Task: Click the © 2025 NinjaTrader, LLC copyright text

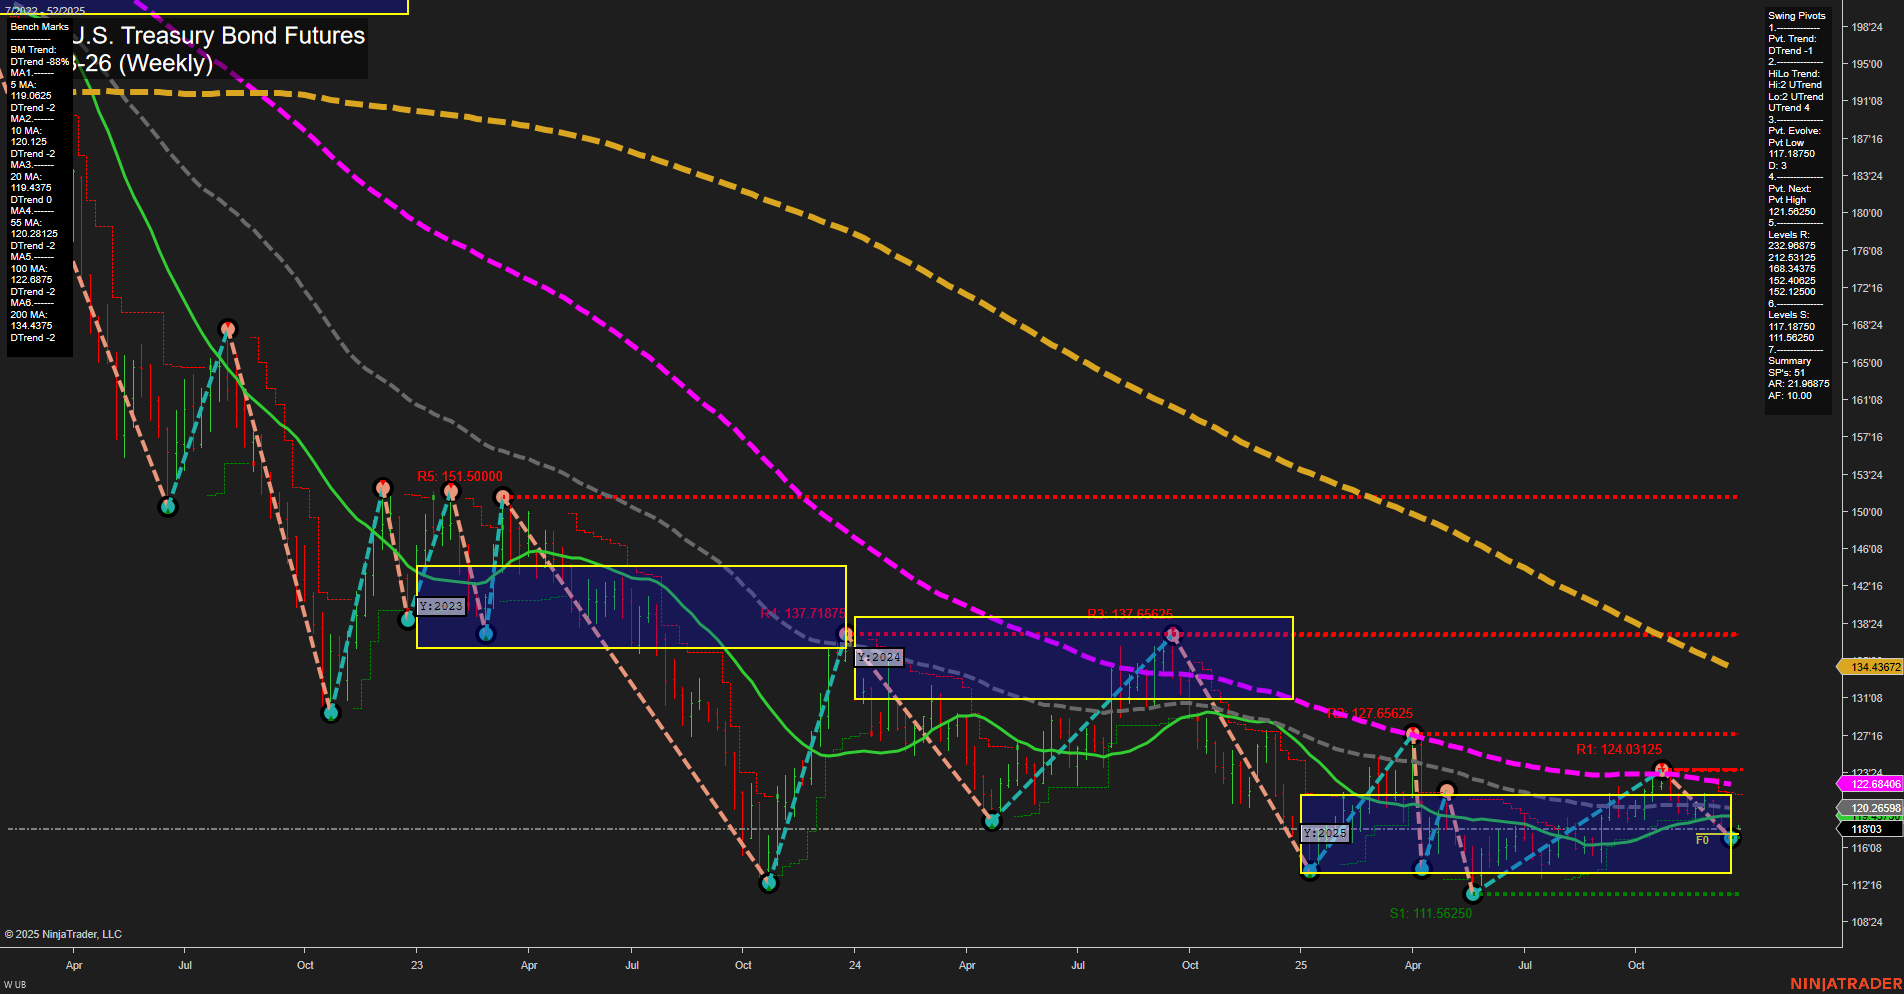Action: tap(64, 933)
